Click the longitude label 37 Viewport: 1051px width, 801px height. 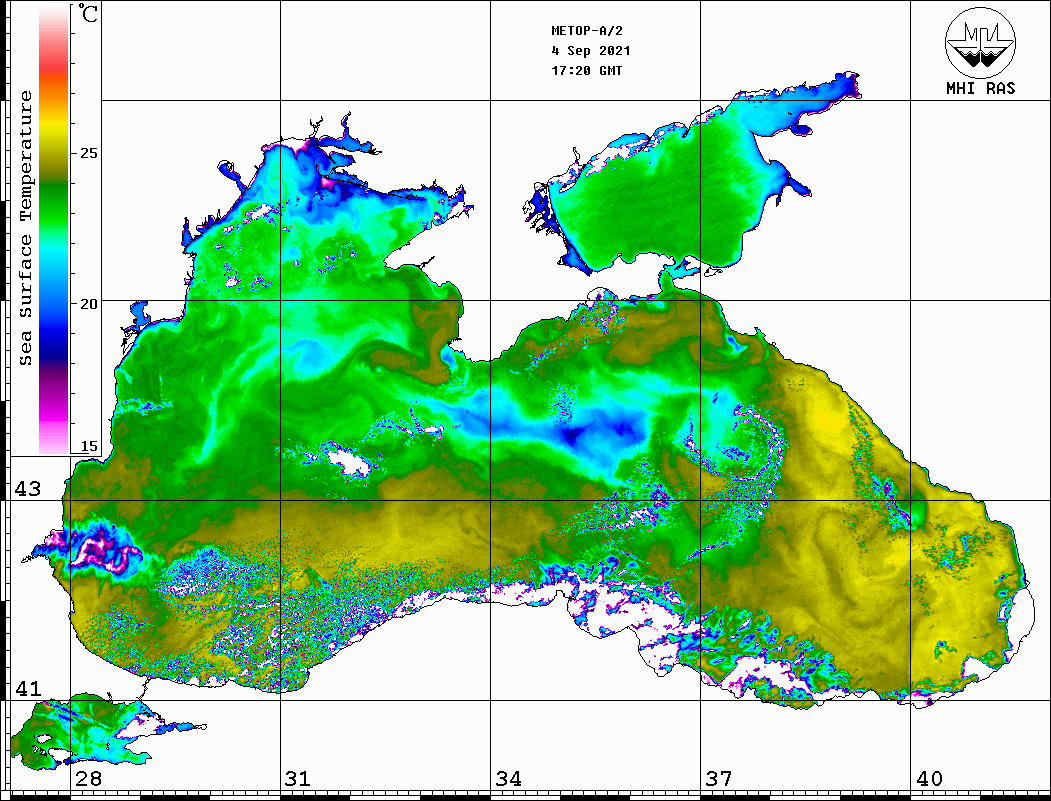click(x=719, y=779)
